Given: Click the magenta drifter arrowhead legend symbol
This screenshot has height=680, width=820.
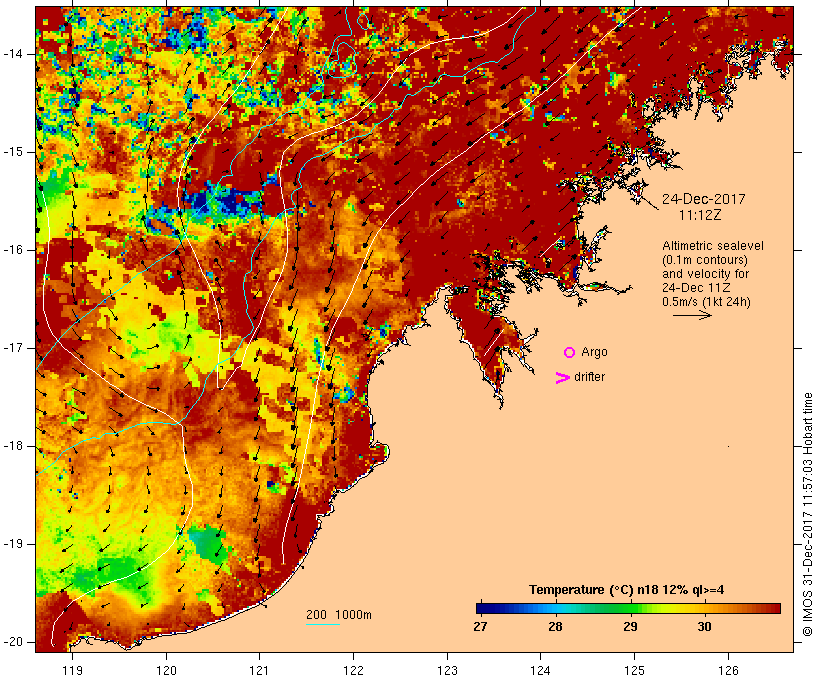Looking at the screenshot, I should pyautogui.click(x=563, y=378).
